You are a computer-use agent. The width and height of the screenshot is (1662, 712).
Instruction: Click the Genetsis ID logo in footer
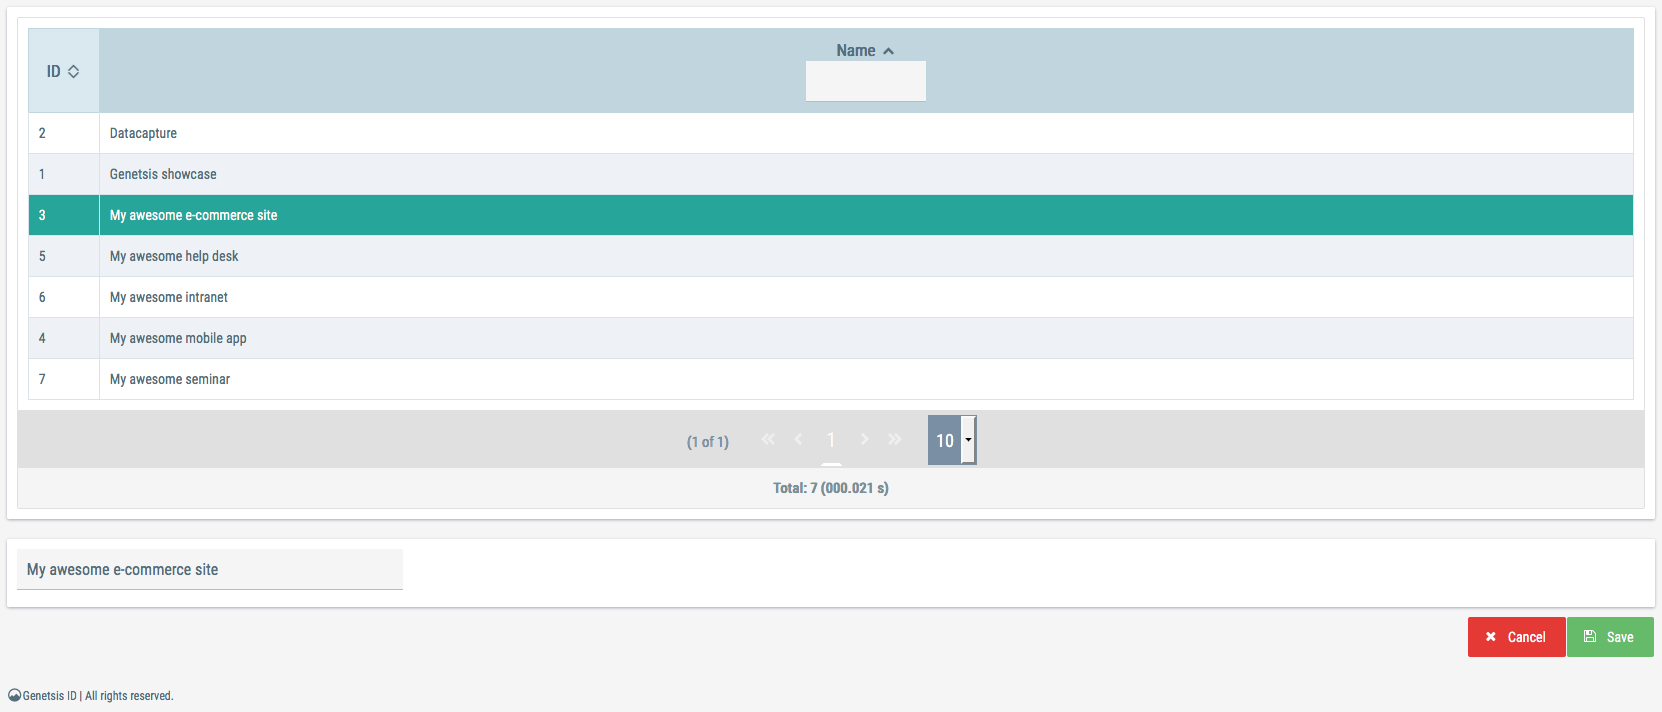point(14,696)
